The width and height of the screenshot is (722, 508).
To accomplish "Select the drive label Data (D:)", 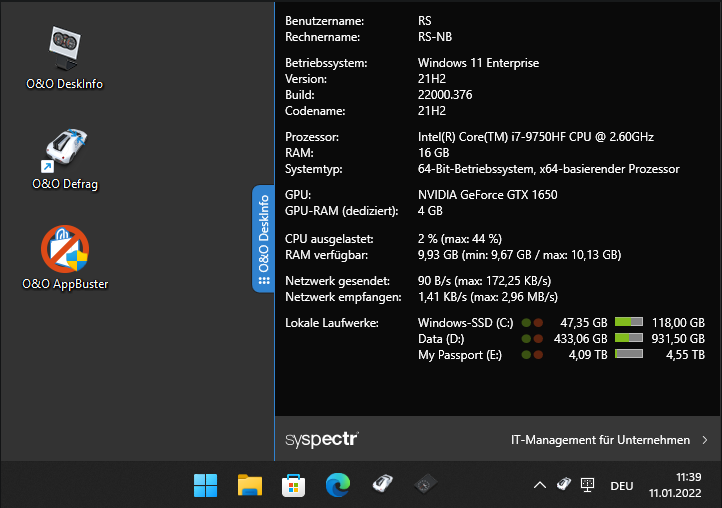I will coord(441,339).
